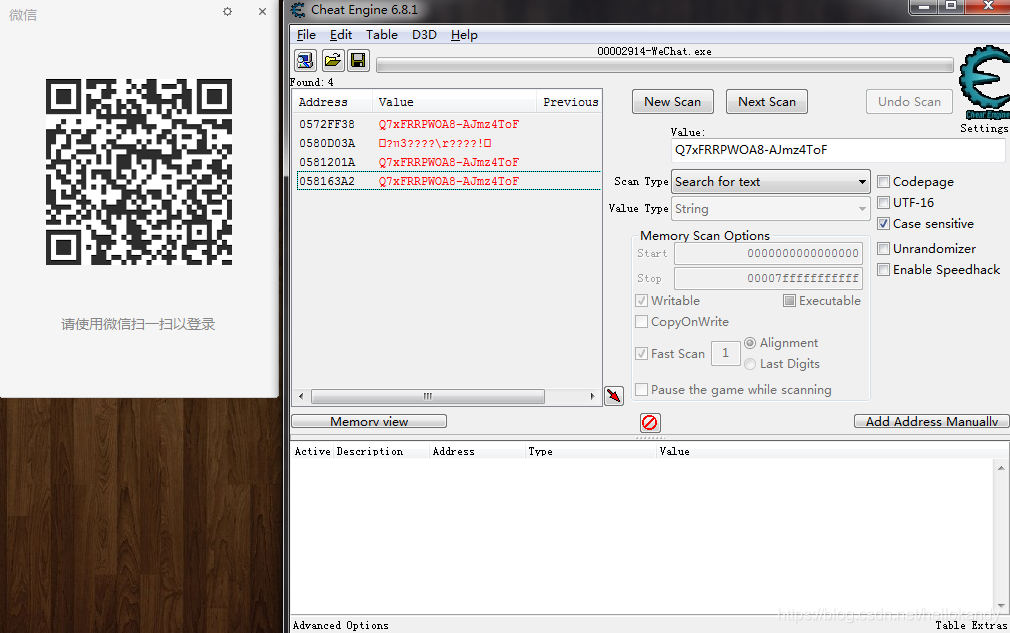Toggle the CopyOnWrite checkbox
The width and height of the screenshot is (1010, 633).
642,321
